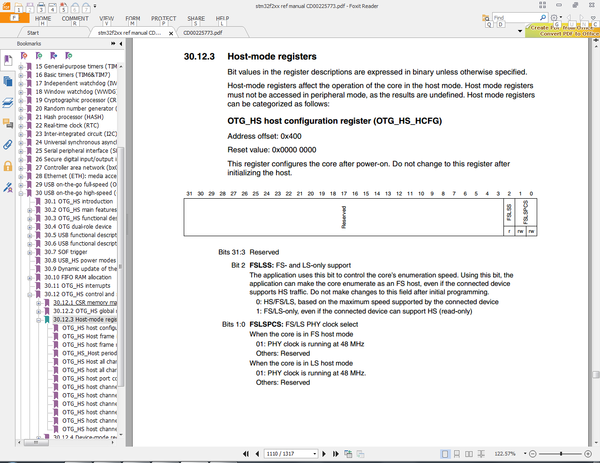The image size is (600, 463).
Task: Toggle continuous scrolling page mode
Action: click(x=457, y=454)
